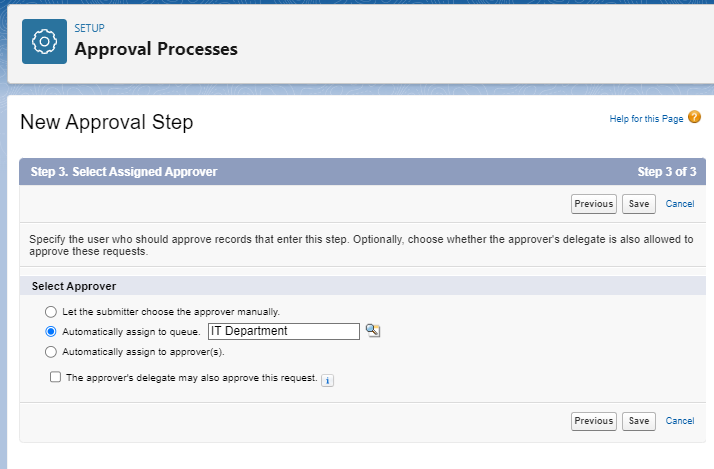
Task: Choose 'Automatically assign to approver(s)' option
Action: pyautogui.click(x=51, y=351)
